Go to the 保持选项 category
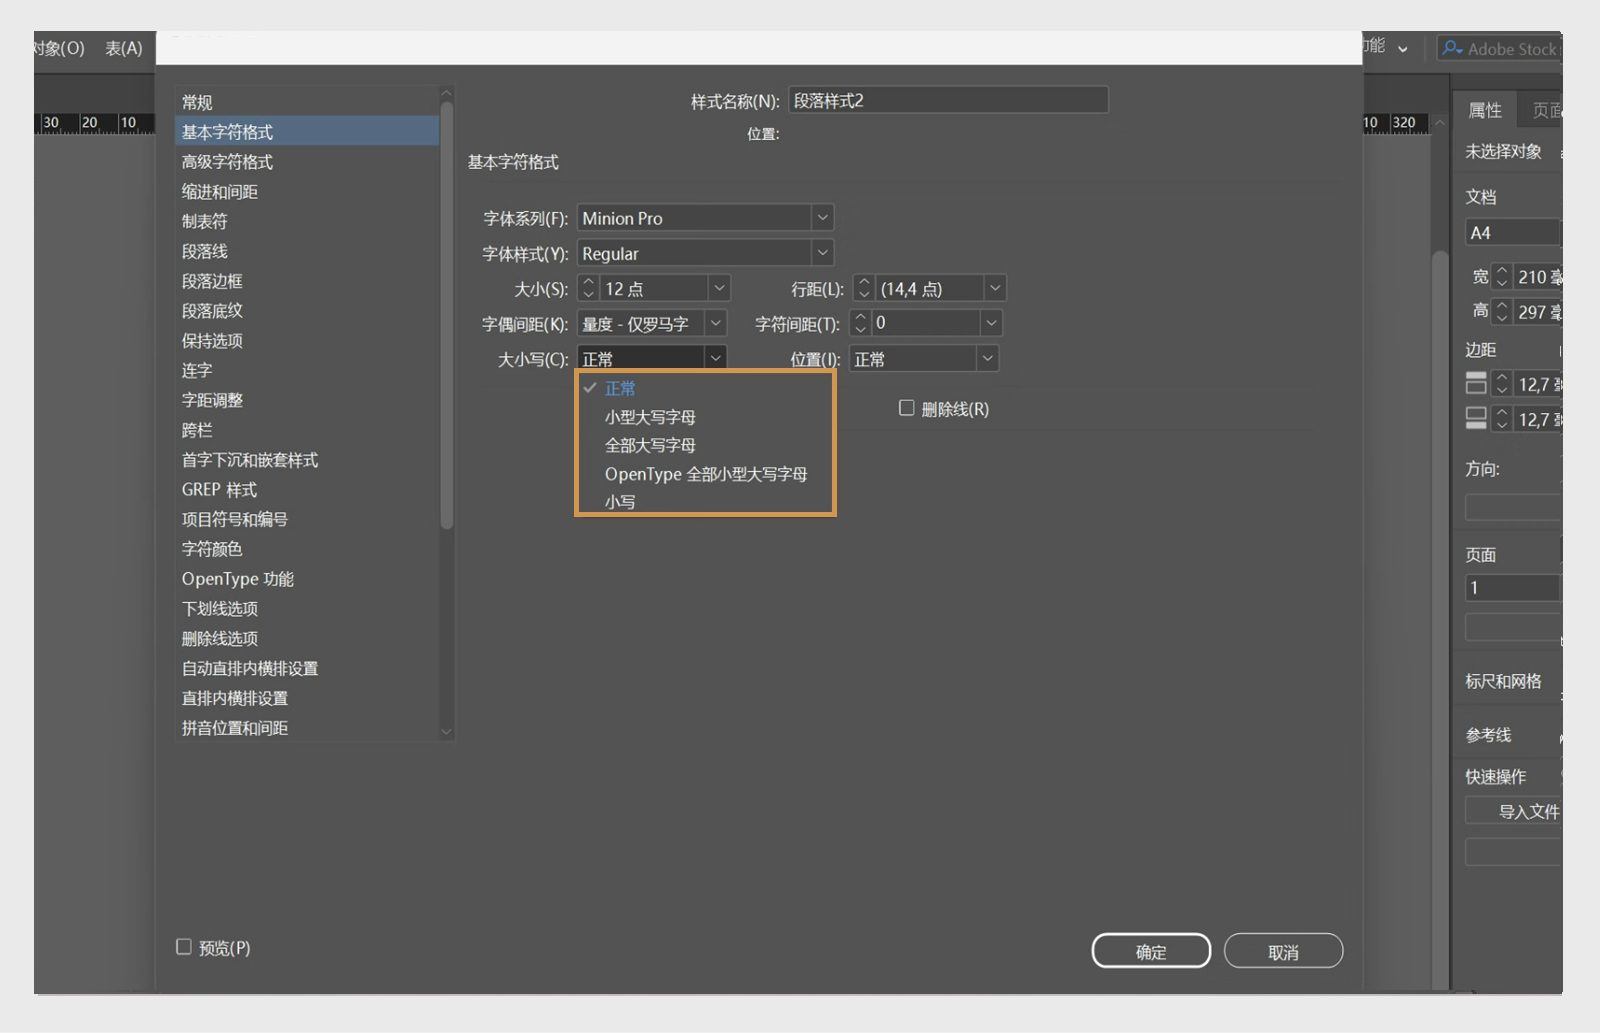The image size is (1600, 1033). pyautogui.click(x=307, y=340)
